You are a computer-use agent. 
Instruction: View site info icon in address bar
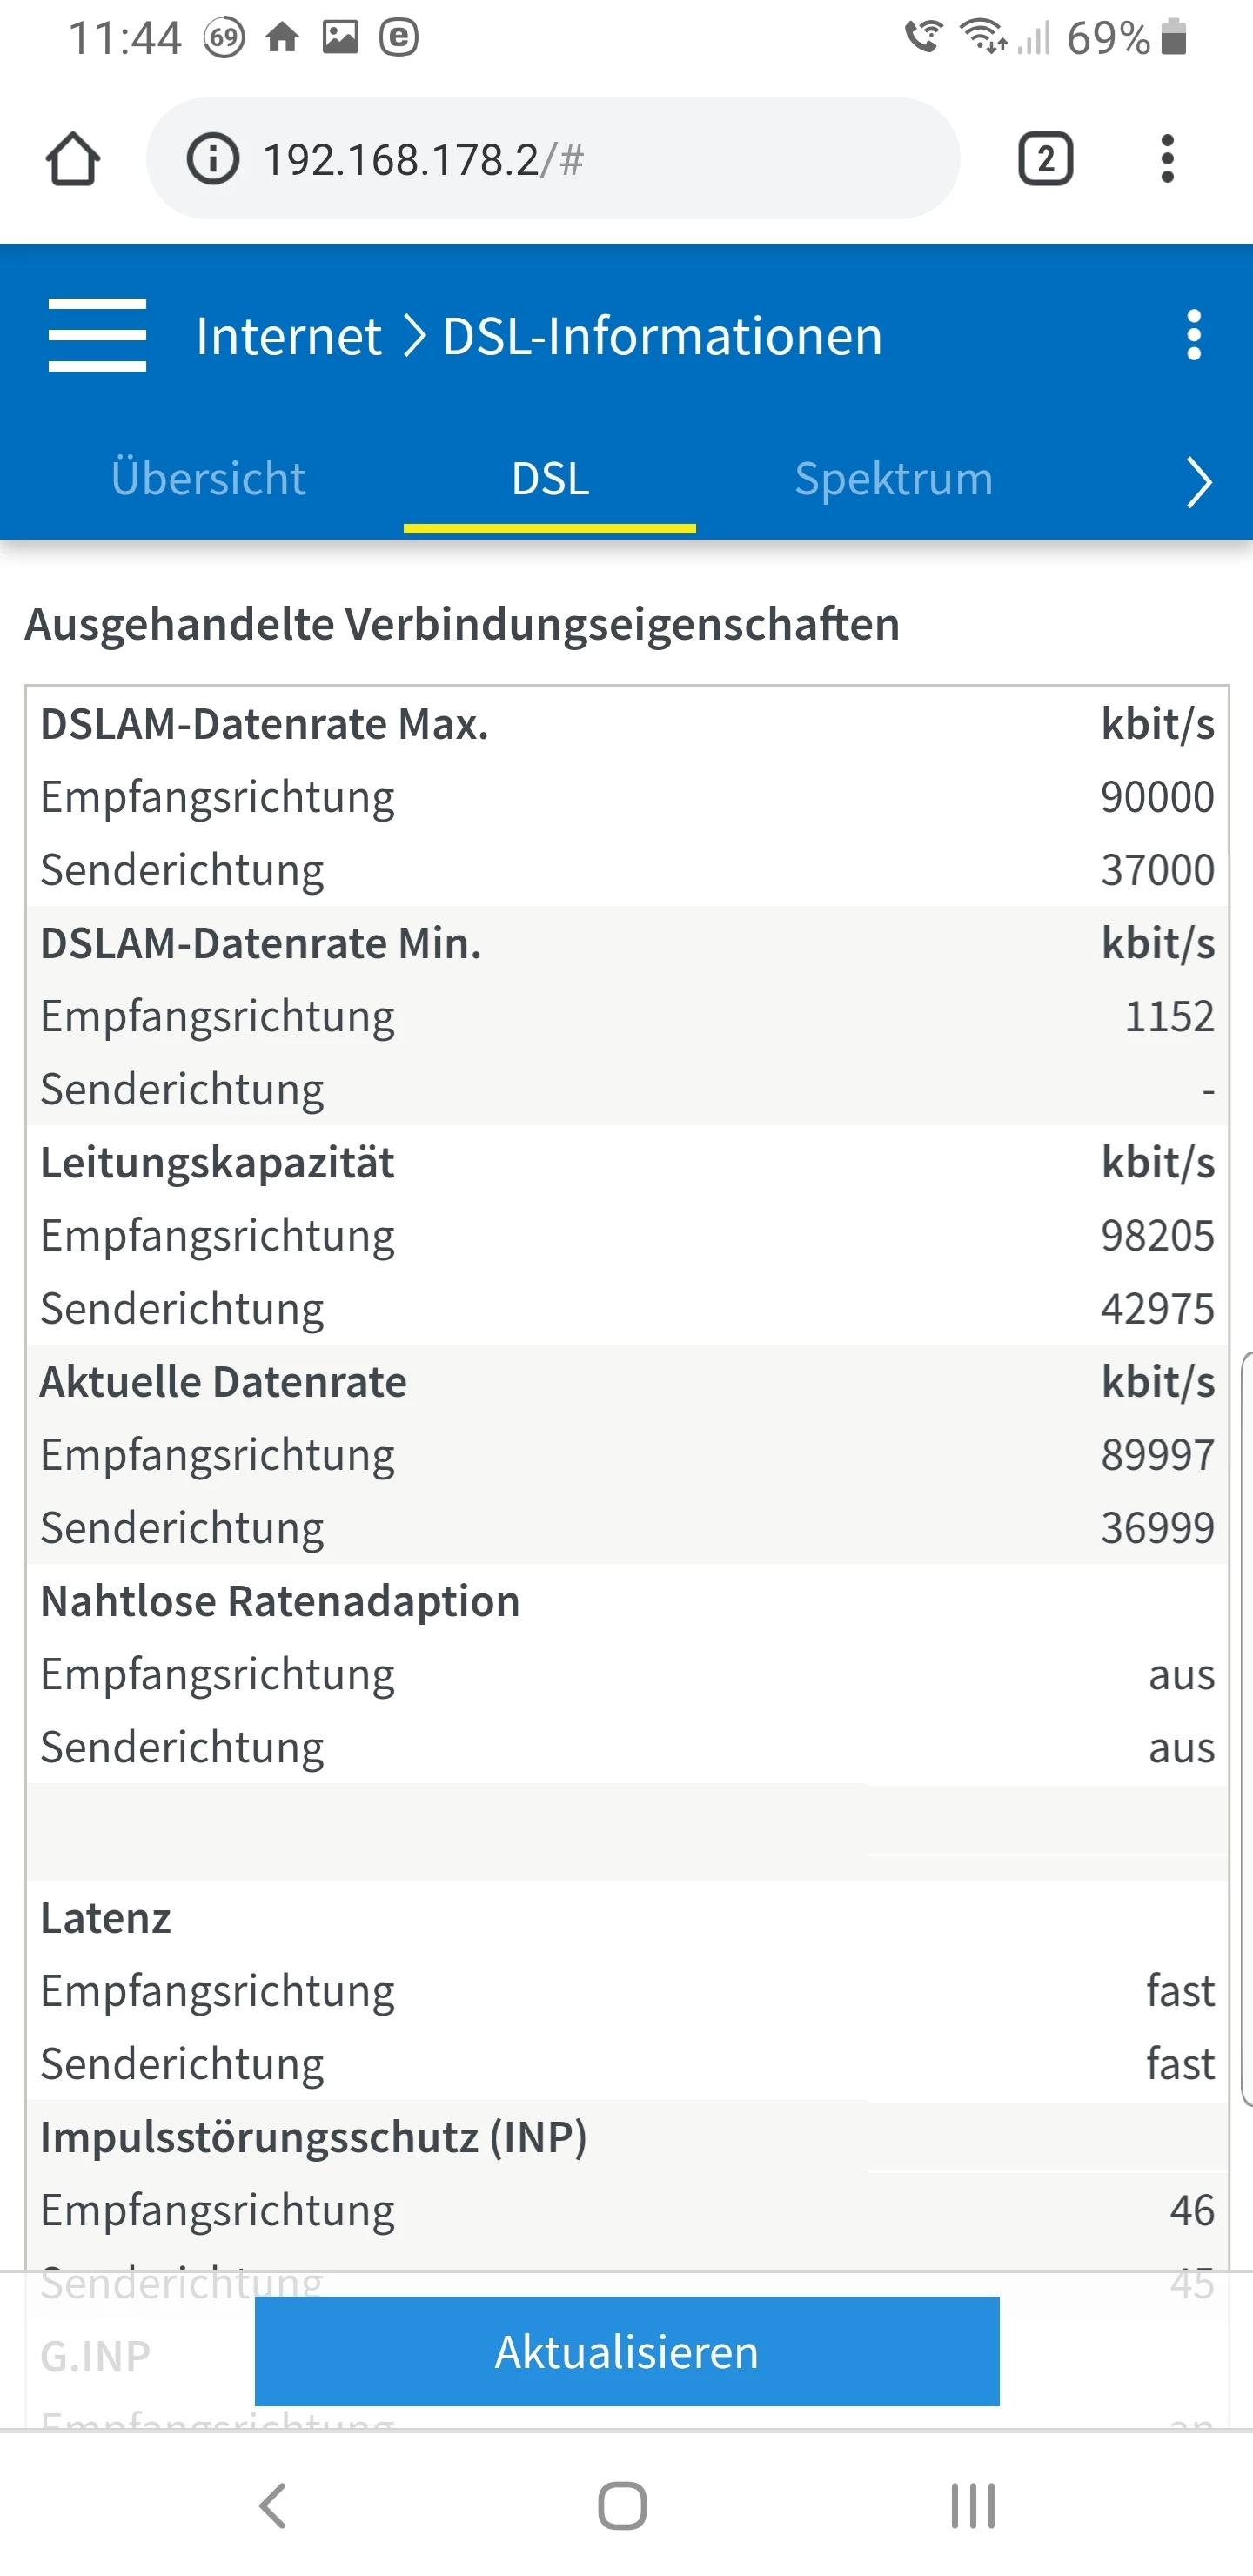(213, 159)
